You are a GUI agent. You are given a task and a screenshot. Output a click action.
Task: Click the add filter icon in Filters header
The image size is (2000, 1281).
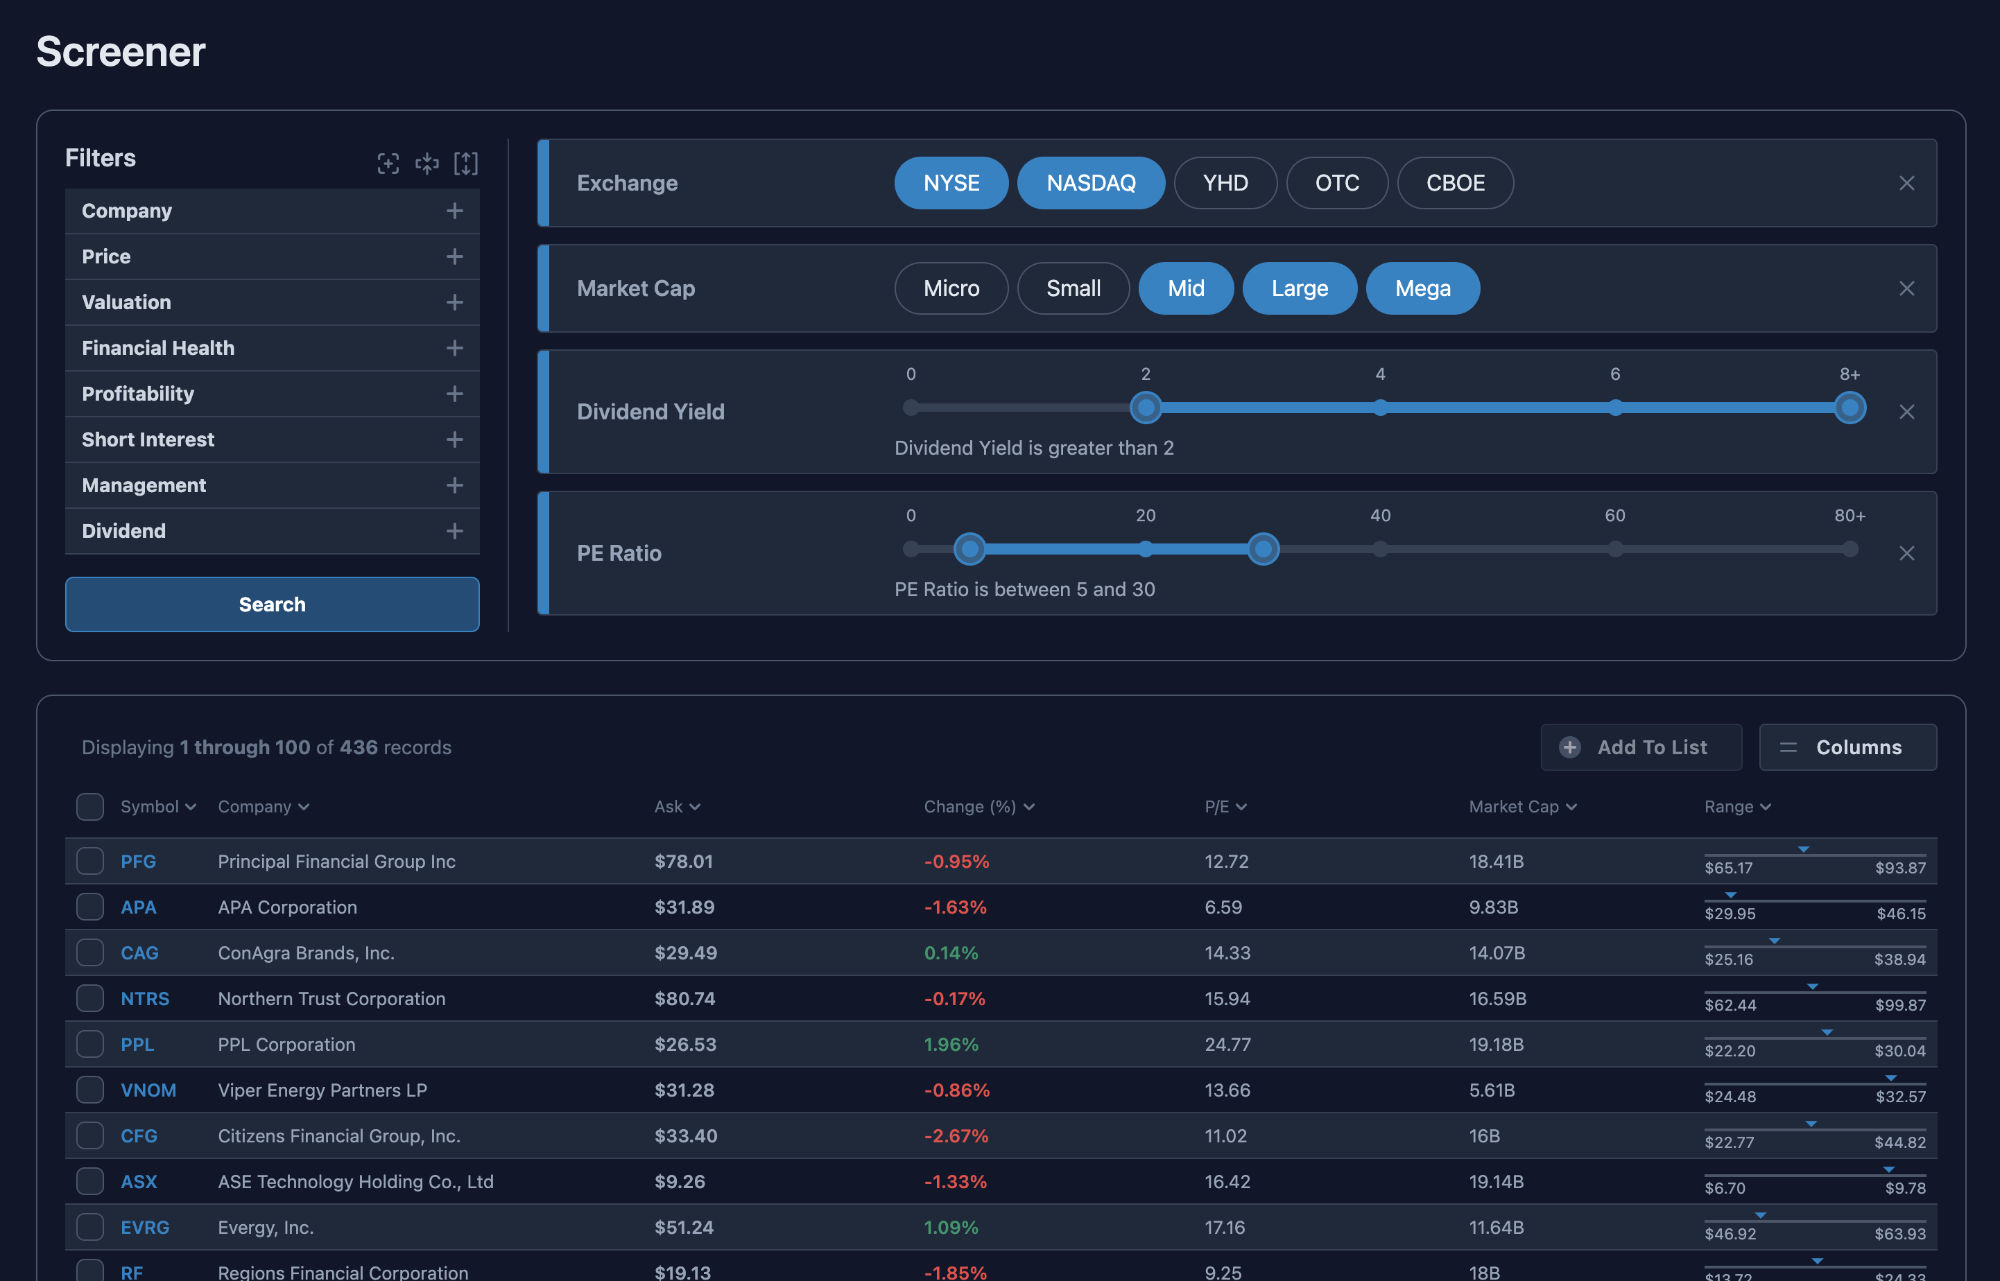[388, 163]
